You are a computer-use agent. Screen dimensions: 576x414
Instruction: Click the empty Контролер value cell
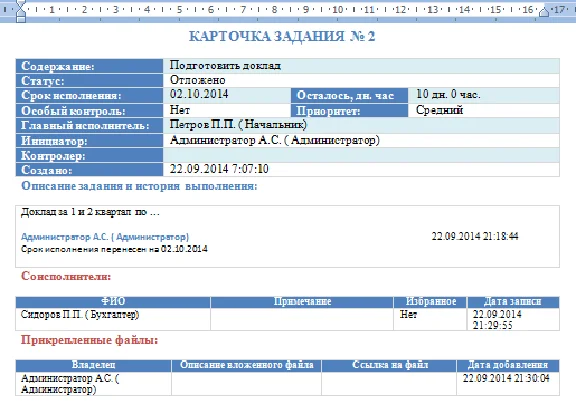pos(361,155)
